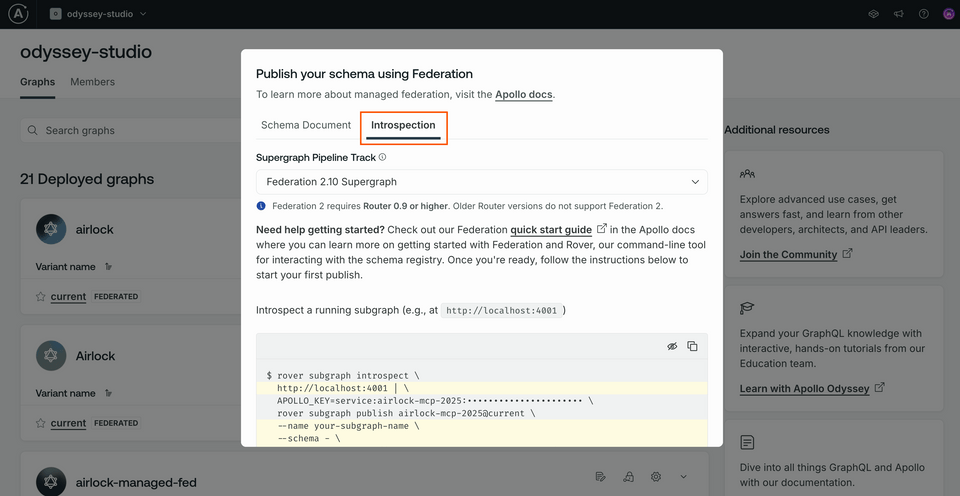Click the schema edit icon on airlock-managed-fed
This screenshot has width=960, height=496.
coord(600,477)
